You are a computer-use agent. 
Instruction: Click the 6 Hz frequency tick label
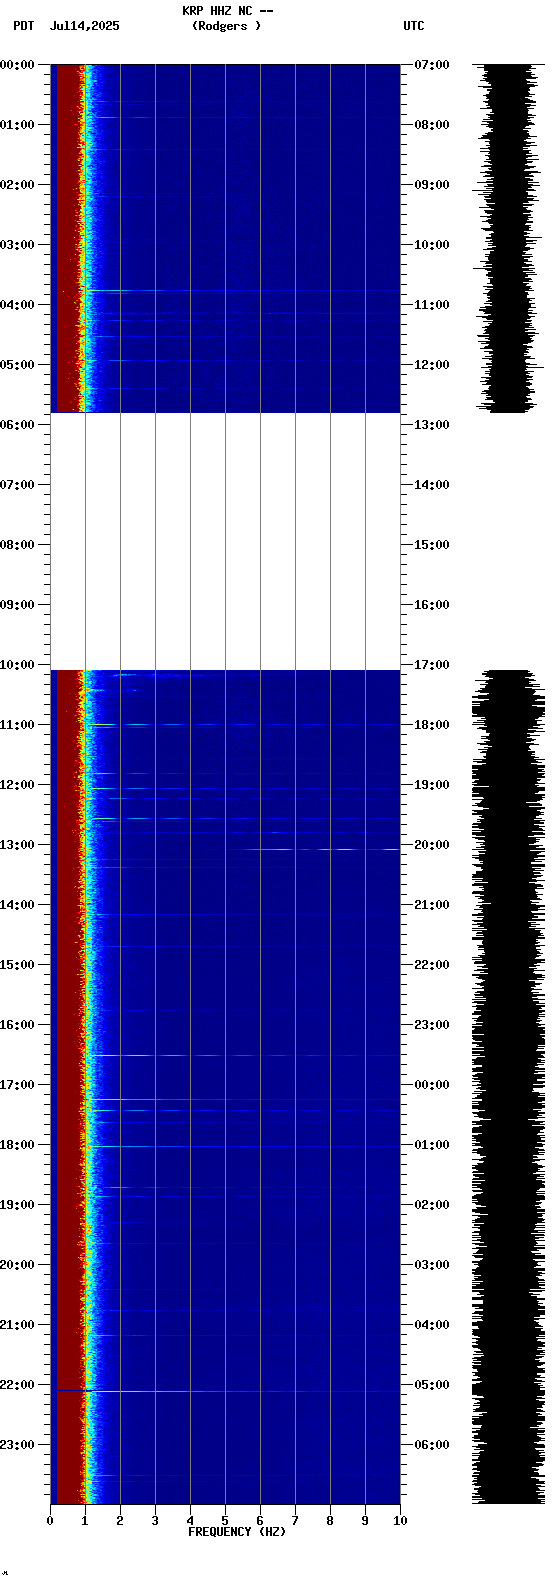[x=260, y=1521]
